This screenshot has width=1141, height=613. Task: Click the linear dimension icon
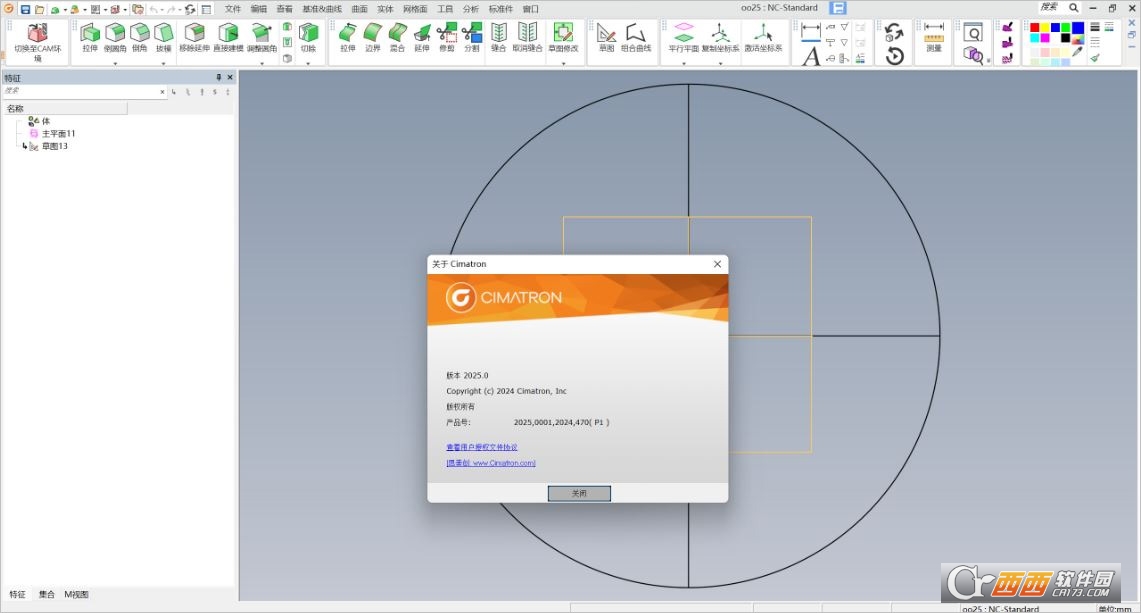(811, 30)
